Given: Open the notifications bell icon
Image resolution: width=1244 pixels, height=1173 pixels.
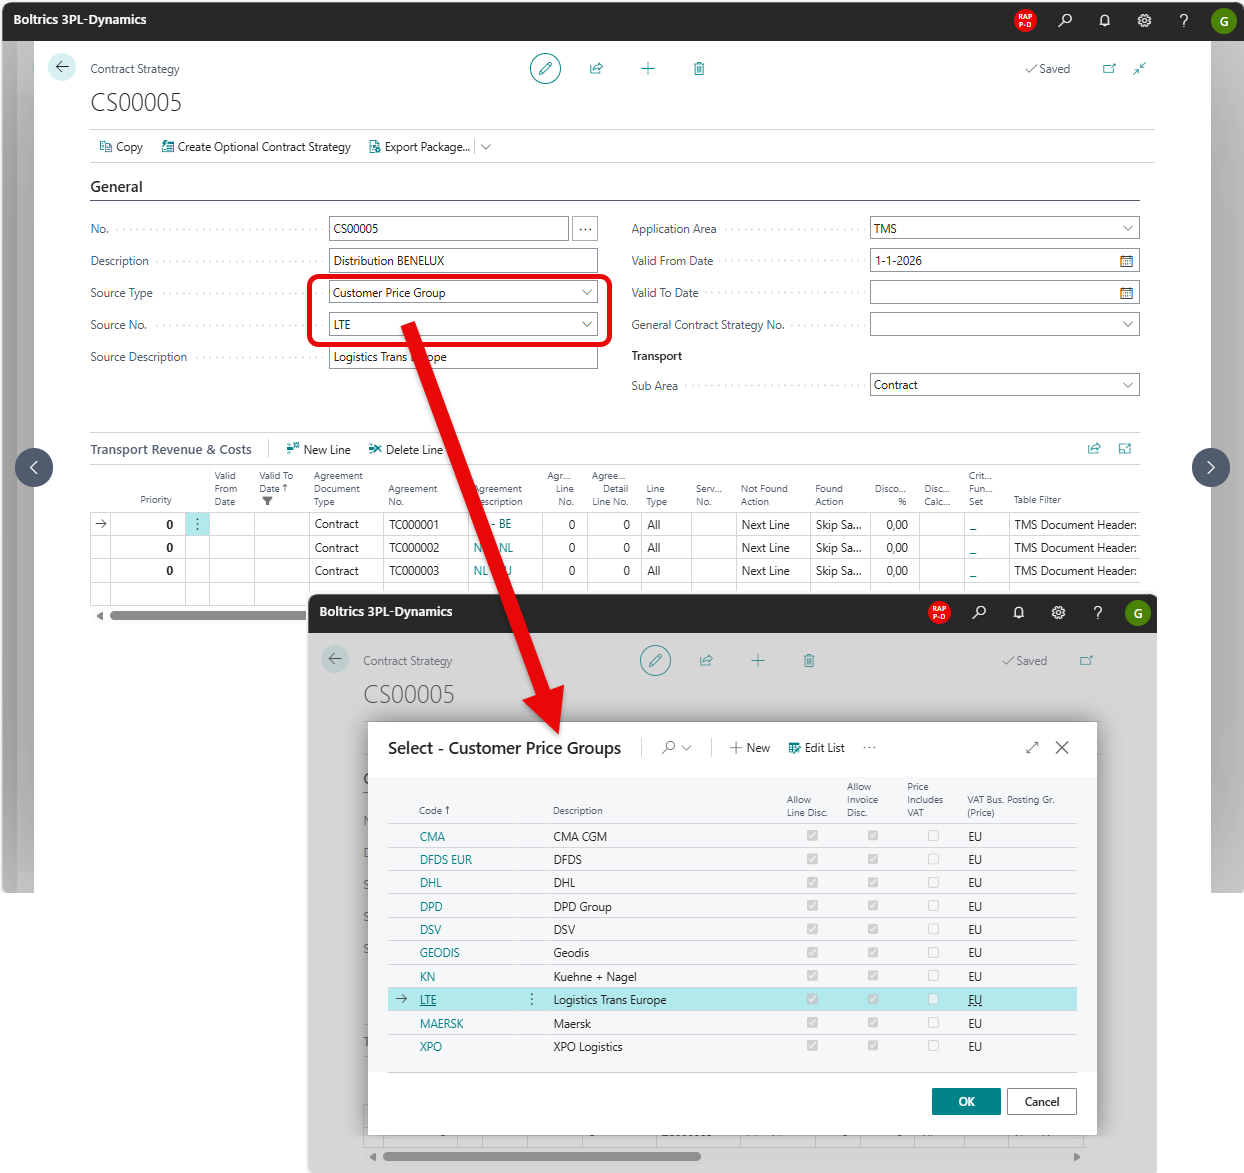Looking at the screenshot, I should (x=1105, y=20).
